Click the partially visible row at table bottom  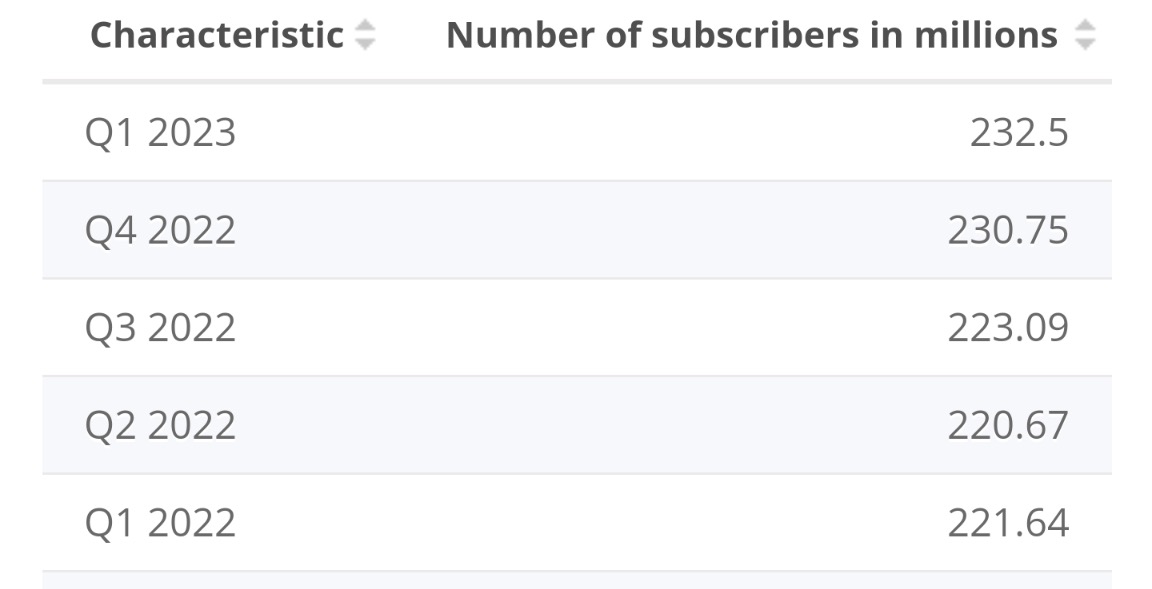(576, 580)
